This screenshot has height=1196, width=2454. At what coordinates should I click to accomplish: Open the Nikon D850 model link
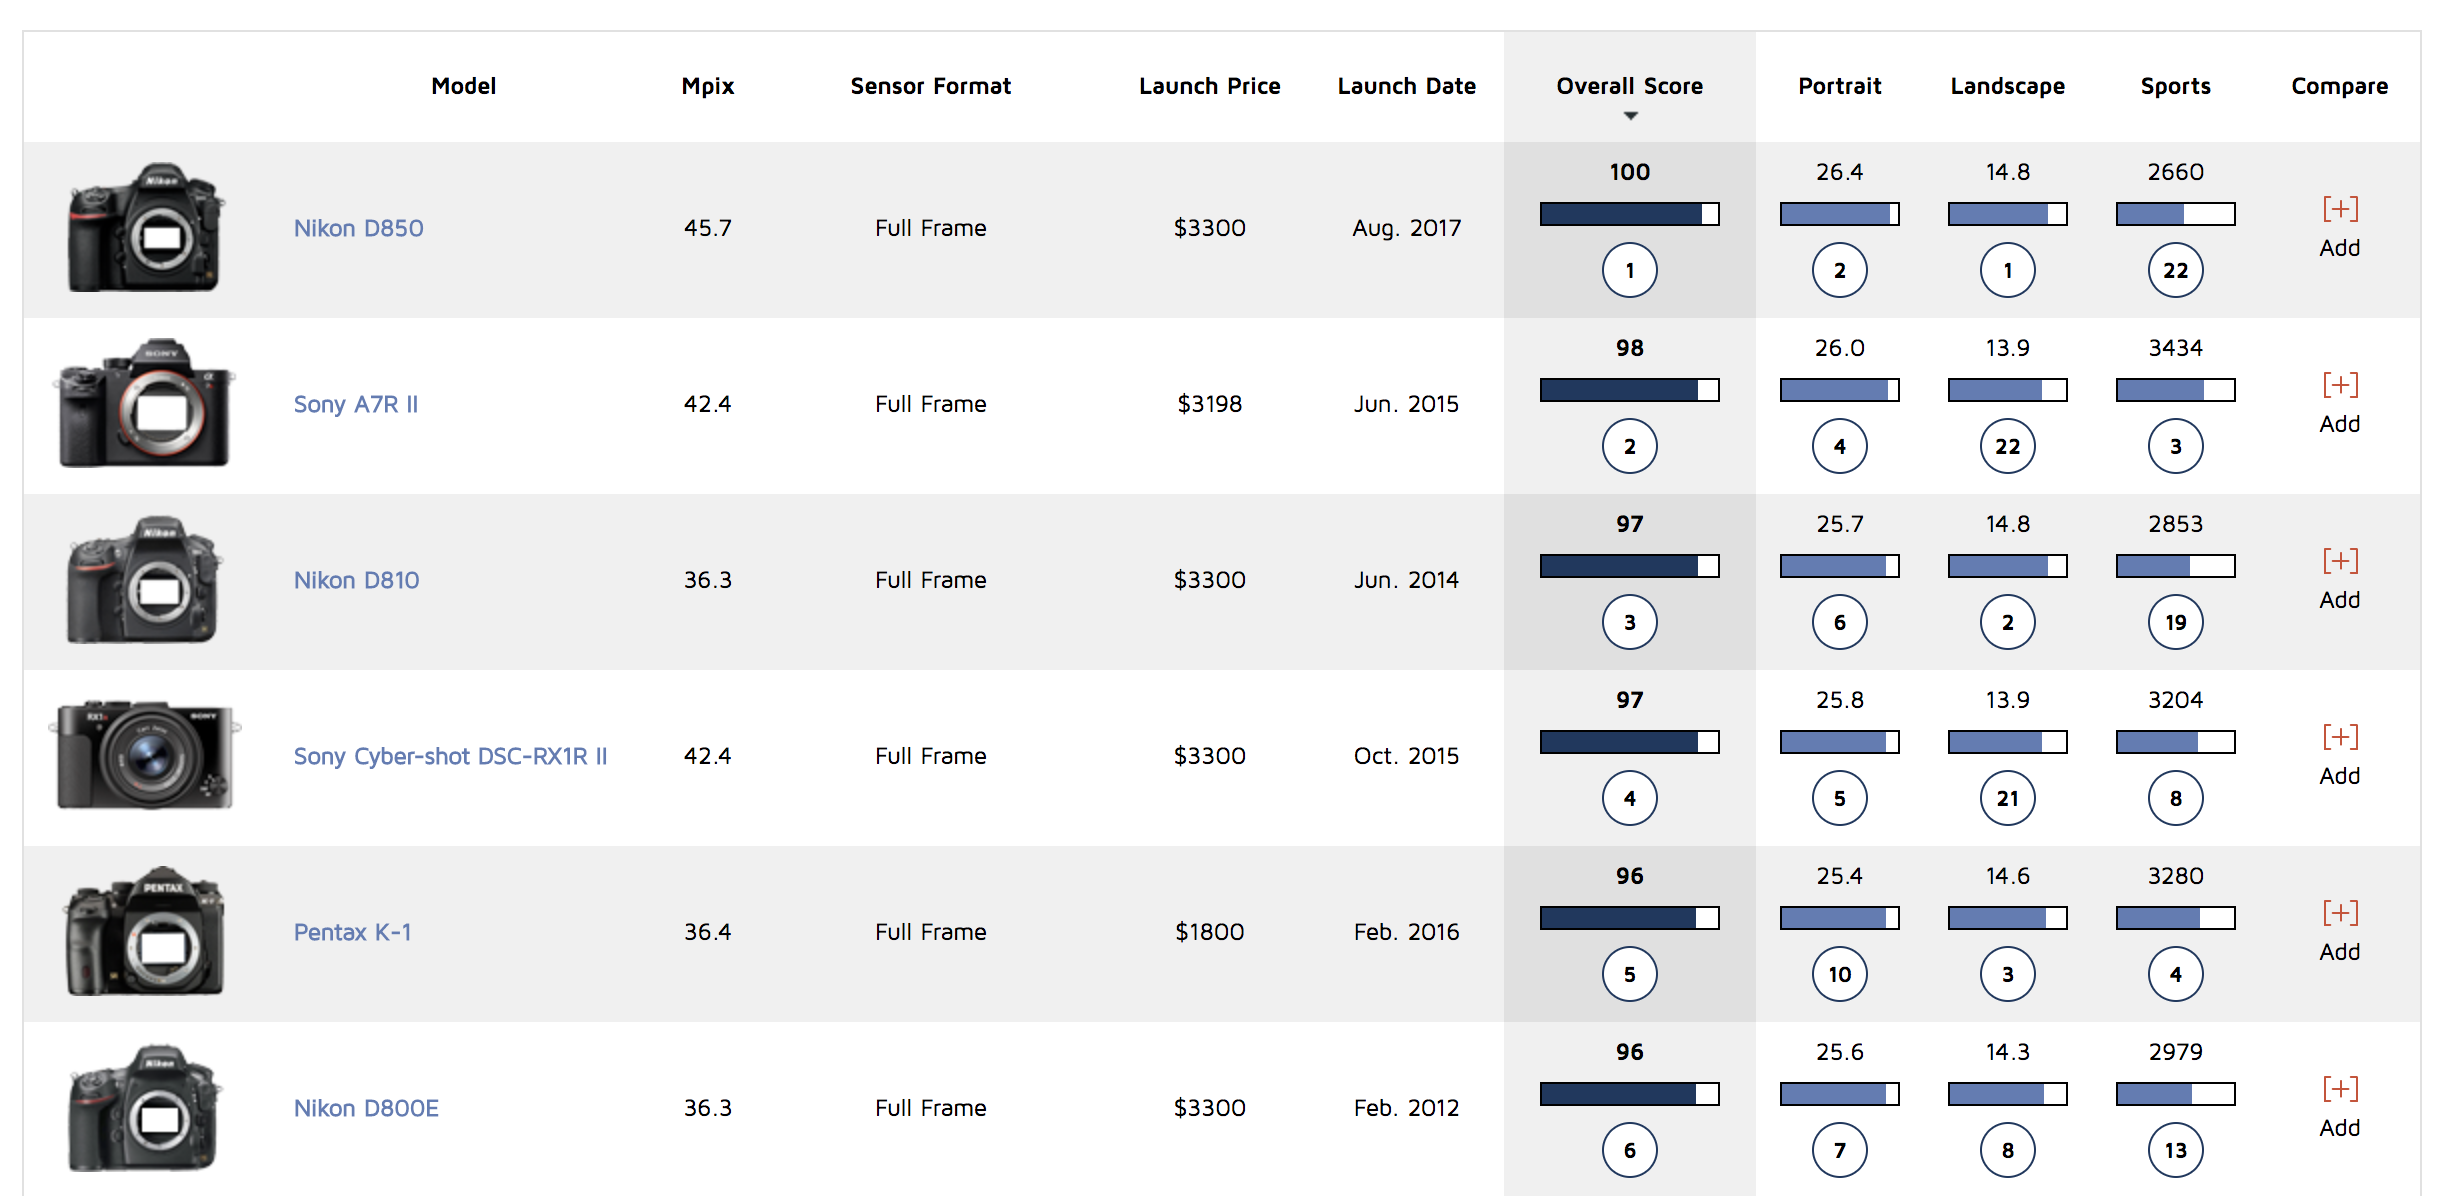click(358, 228)
